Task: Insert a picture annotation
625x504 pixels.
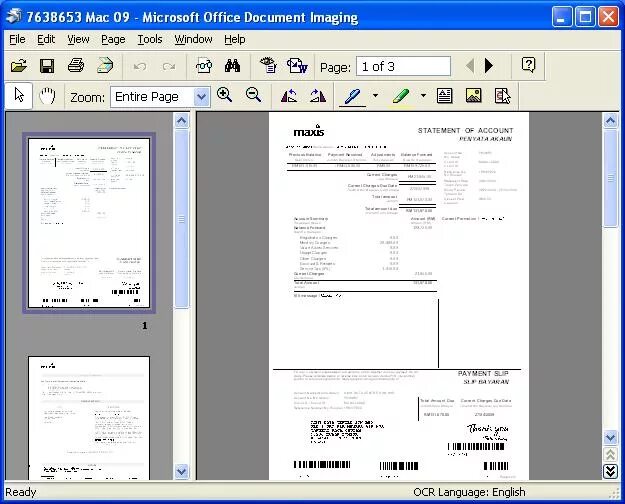Action: (x=474, y=96)
